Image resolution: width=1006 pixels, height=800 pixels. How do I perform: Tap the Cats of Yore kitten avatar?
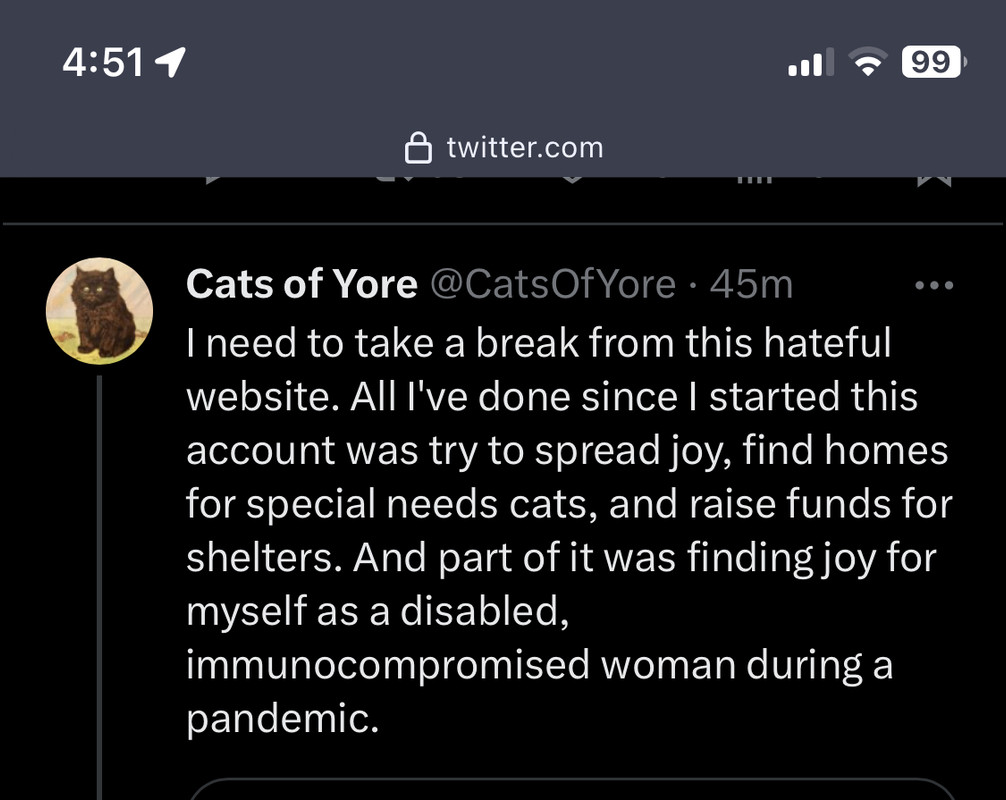(99, 311)
